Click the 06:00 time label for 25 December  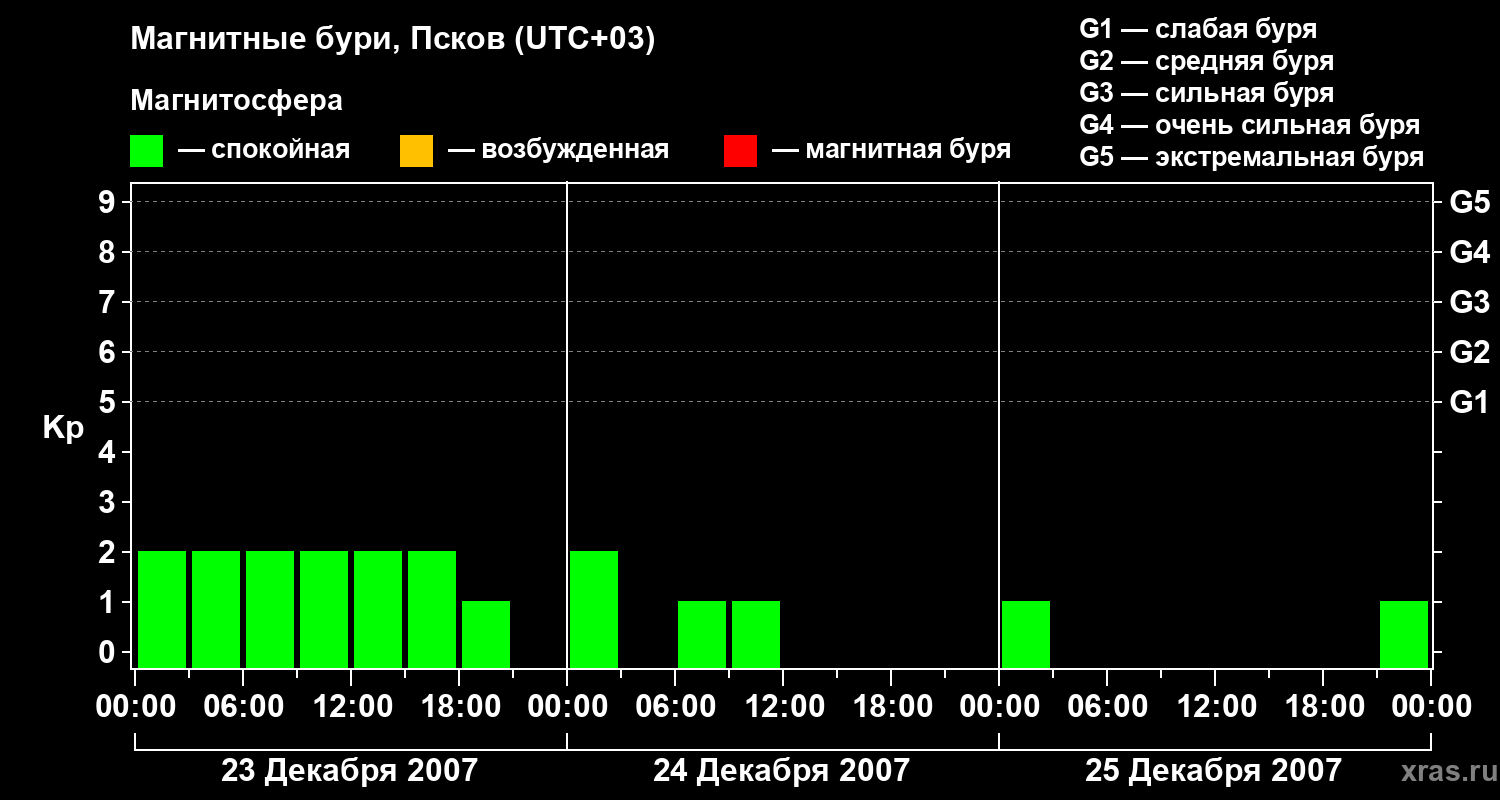[x=1107, y=707]
